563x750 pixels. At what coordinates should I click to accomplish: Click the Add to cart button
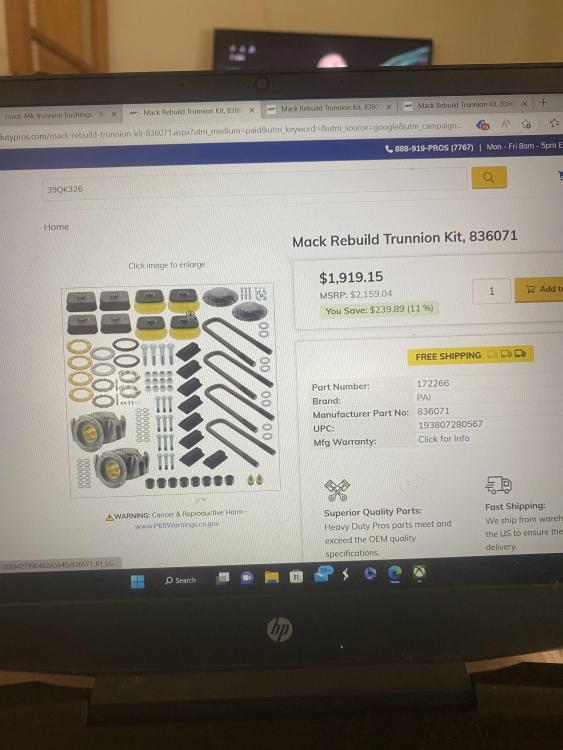pyautogui.click(x=539, y=289)
